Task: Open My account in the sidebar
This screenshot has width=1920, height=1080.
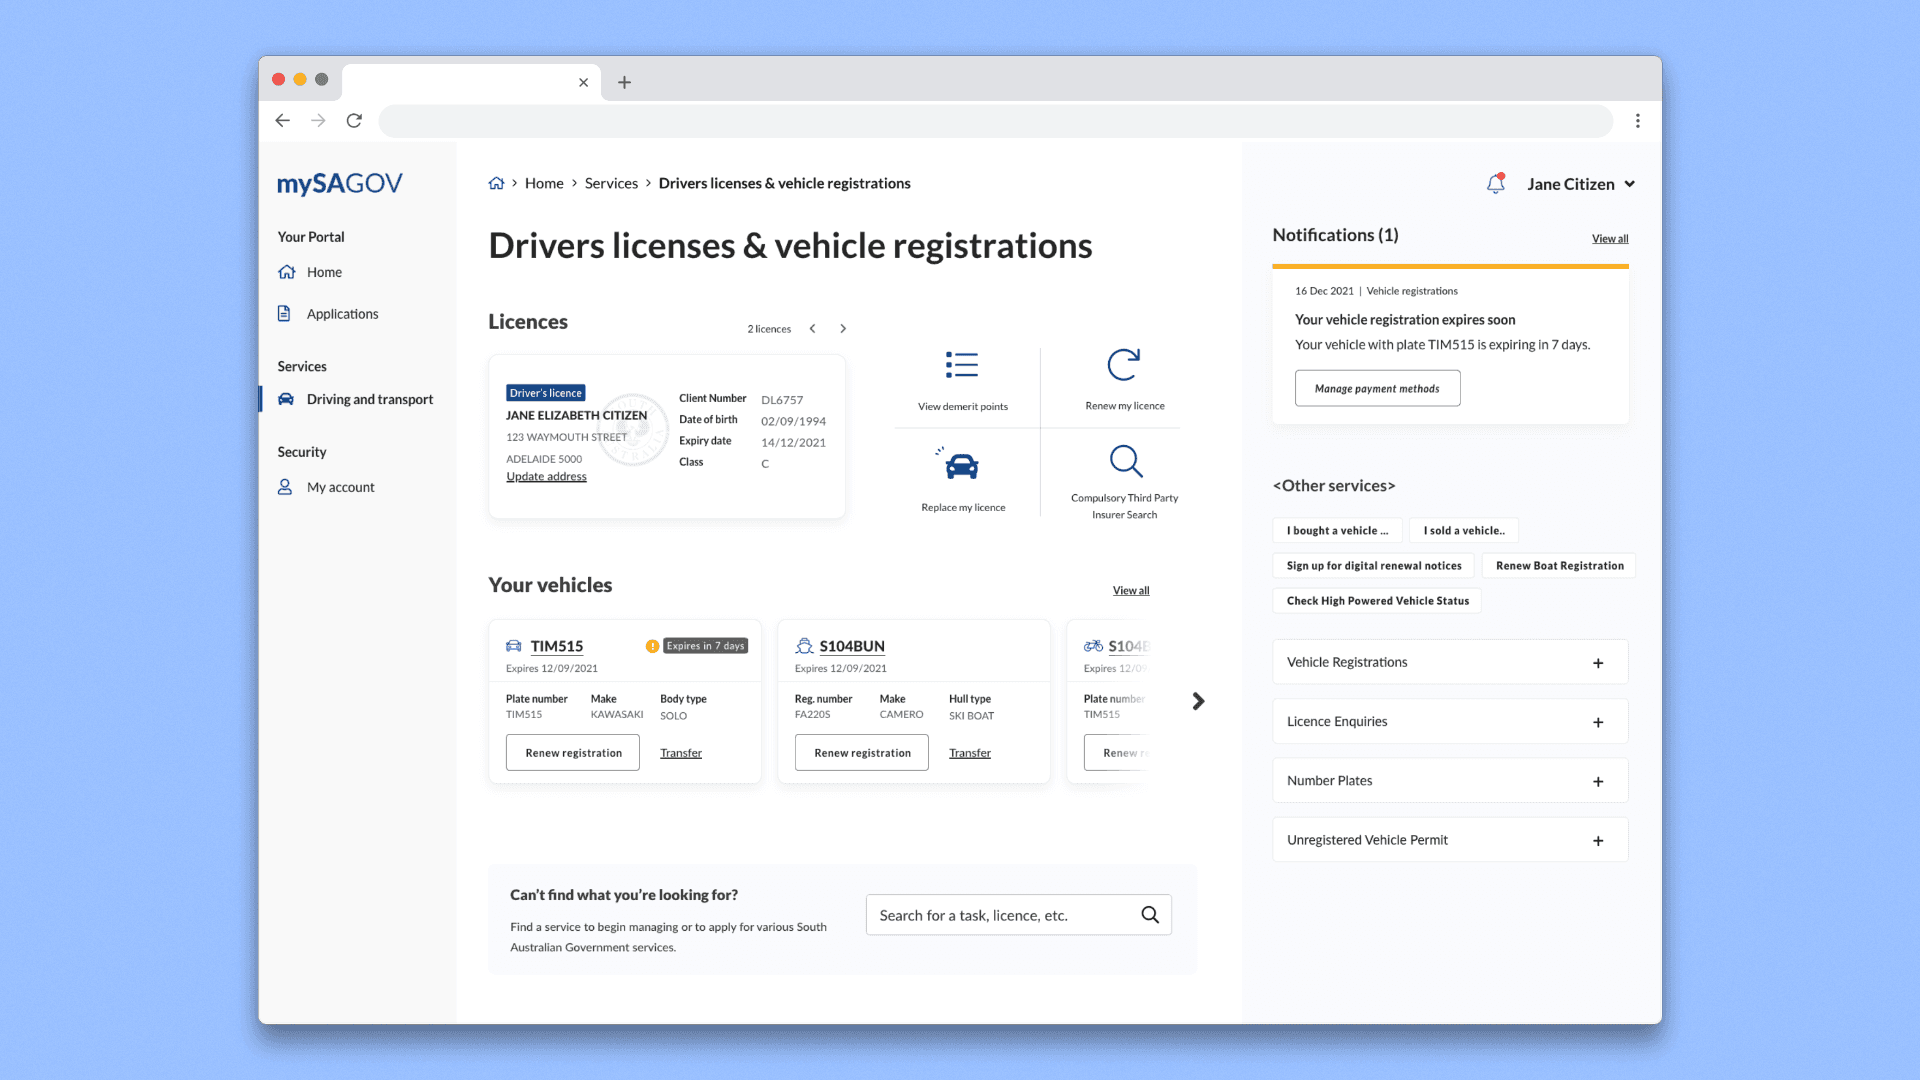Action: [340, 487]
